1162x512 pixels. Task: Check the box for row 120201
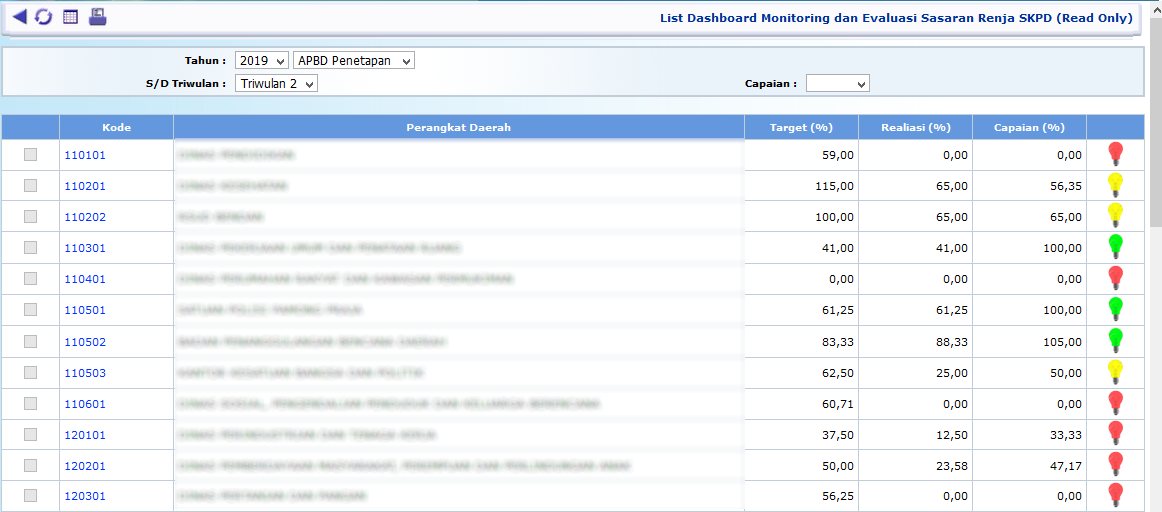point(30,465)
